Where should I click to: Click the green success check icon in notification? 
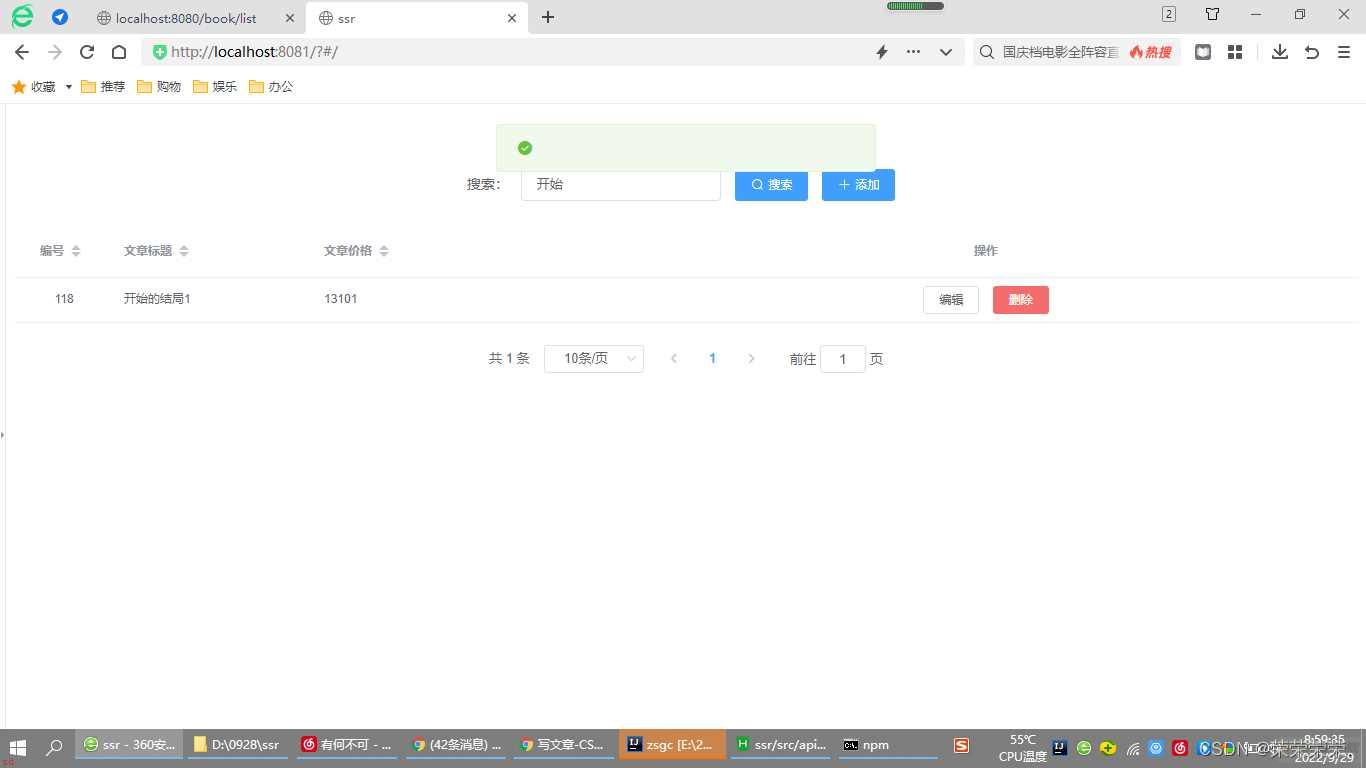click(525, 148)
